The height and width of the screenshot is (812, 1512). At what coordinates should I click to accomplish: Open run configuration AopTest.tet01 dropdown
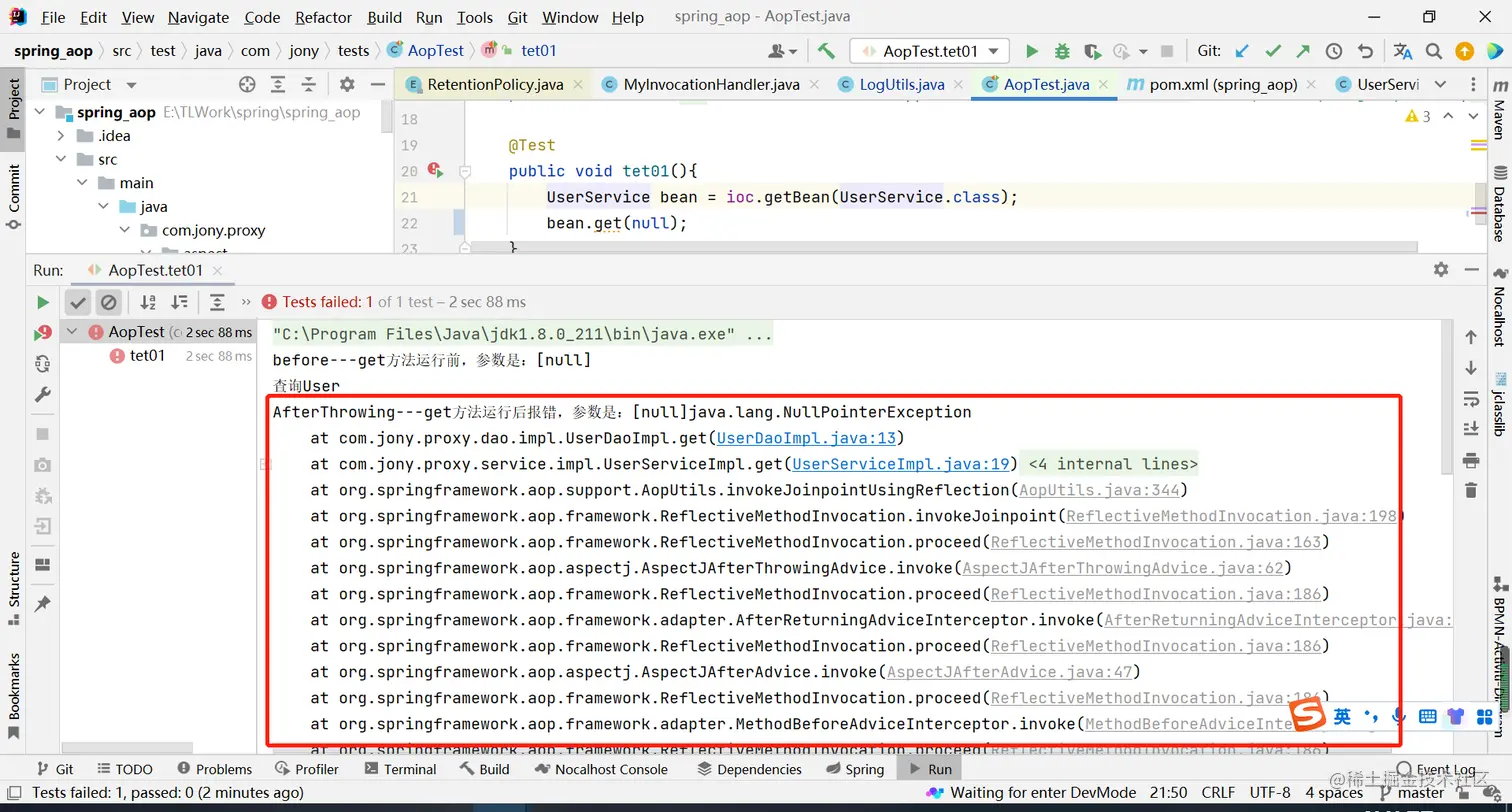point(929,51)
